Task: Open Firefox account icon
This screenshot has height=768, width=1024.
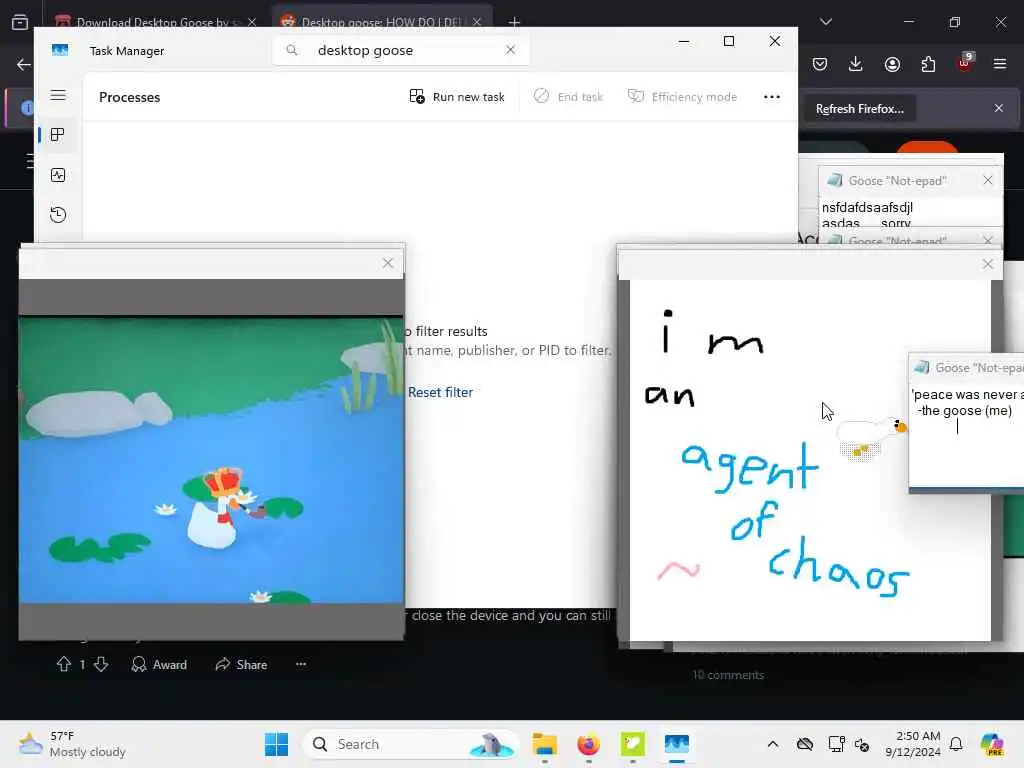Action: point(892,64)
